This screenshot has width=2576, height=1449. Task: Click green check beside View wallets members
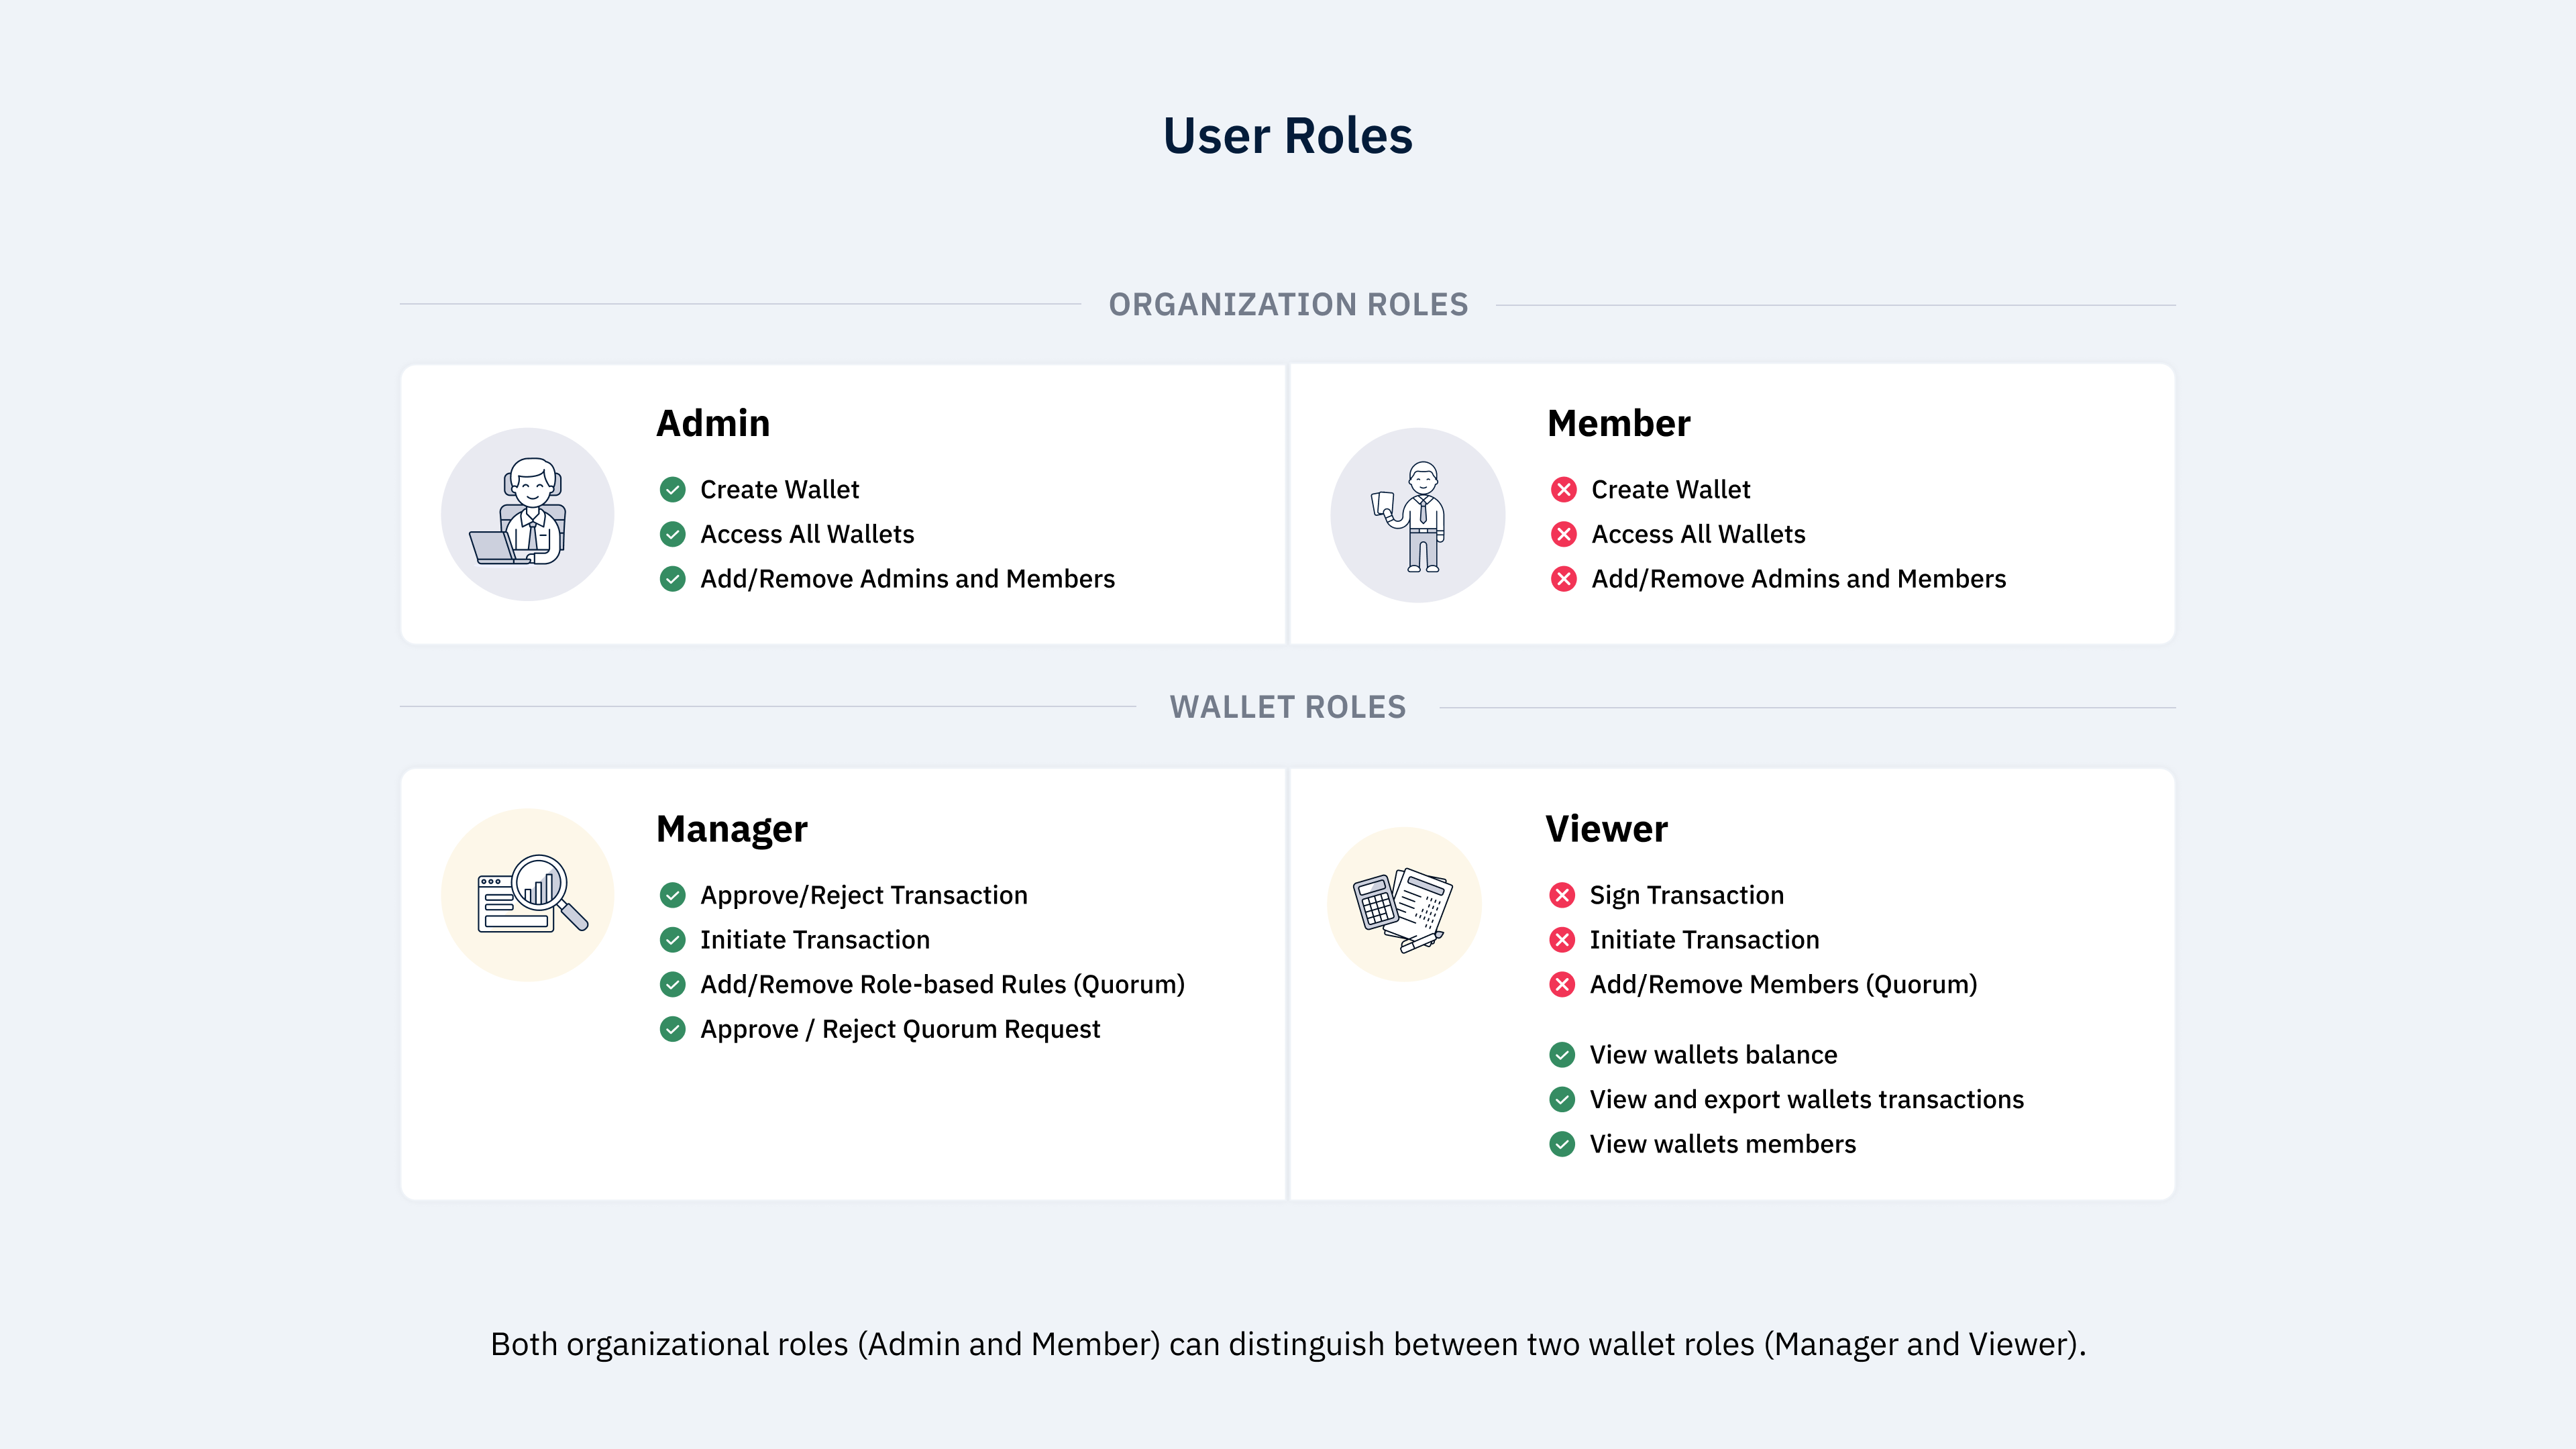(x=1562, y=1144)
